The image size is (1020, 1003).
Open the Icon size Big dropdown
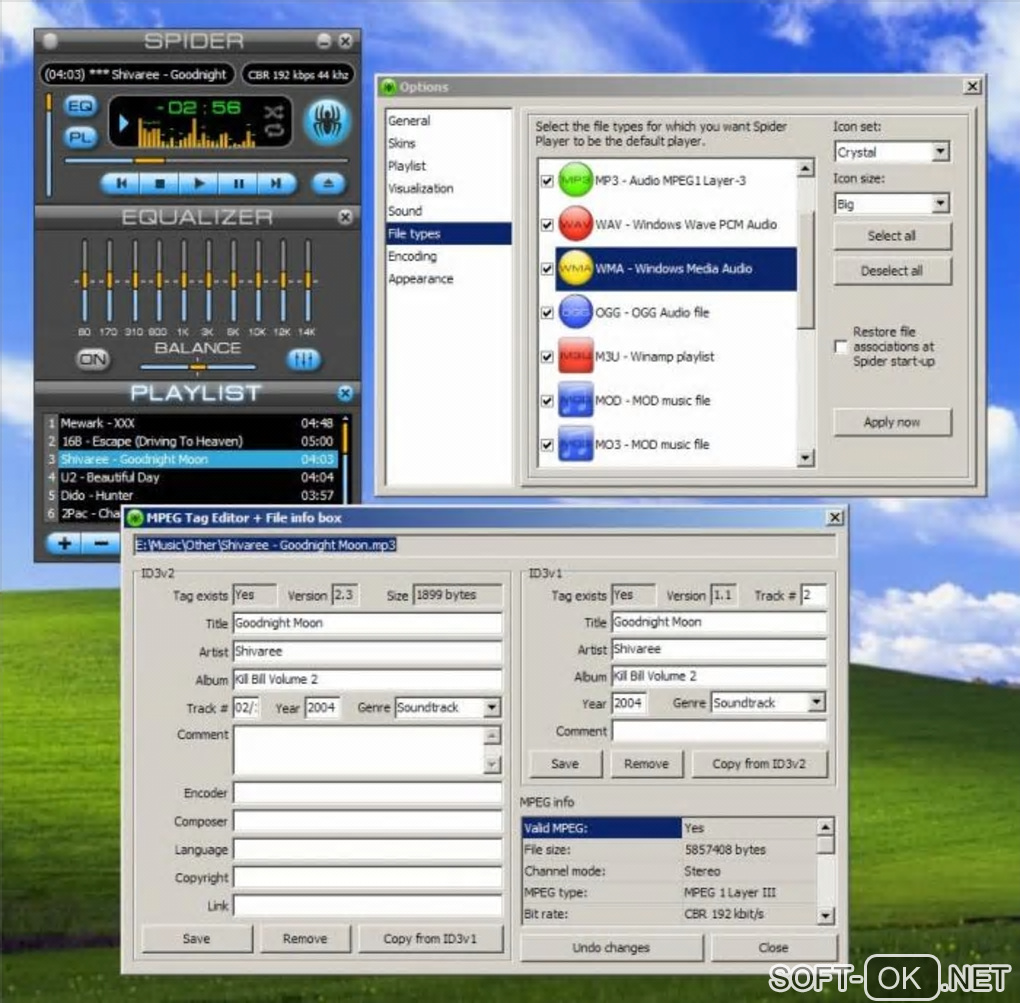point(940,204)
